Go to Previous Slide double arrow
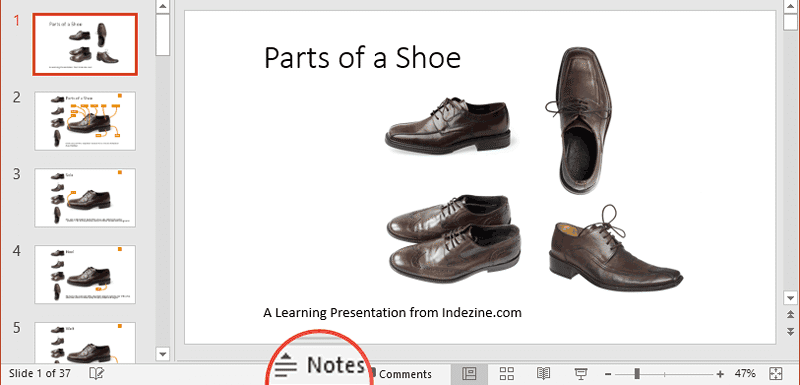This screenshot has height=385, width=800. pyautogui.click(x=790, y=314)
